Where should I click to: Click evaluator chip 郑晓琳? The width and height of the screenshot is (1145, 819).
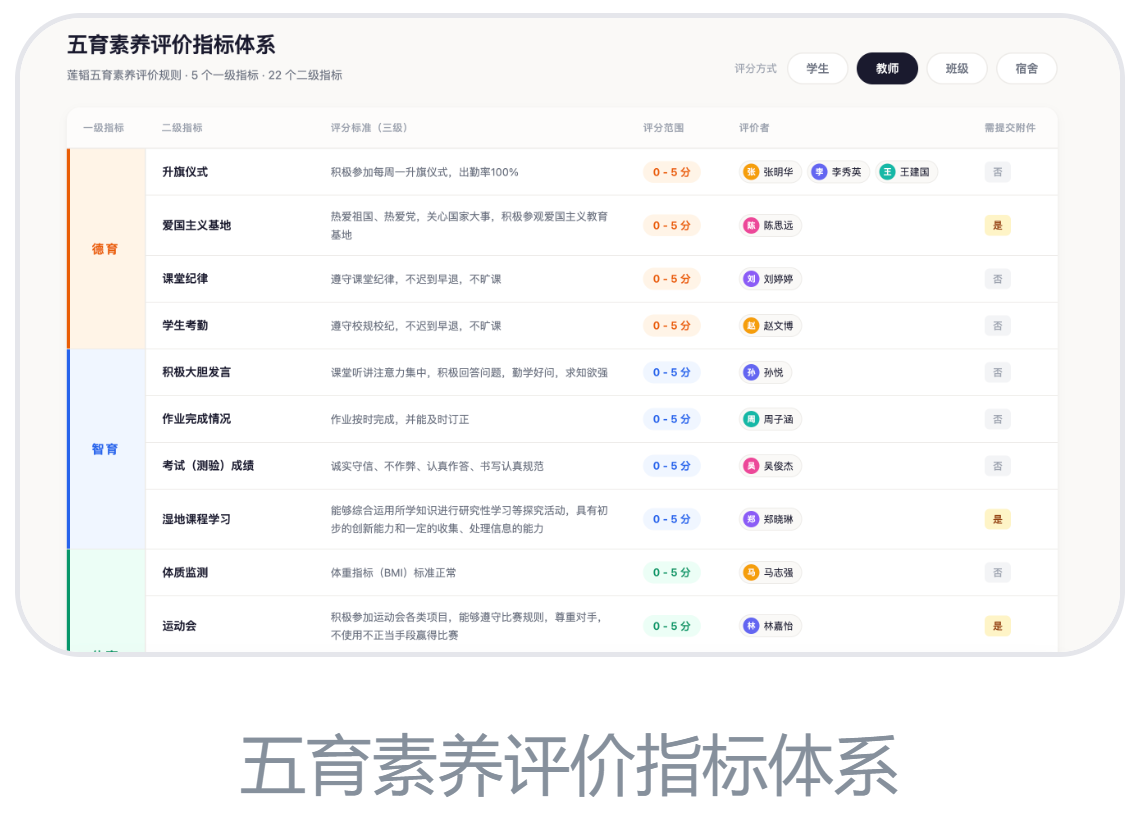click(x=770, y=519)
